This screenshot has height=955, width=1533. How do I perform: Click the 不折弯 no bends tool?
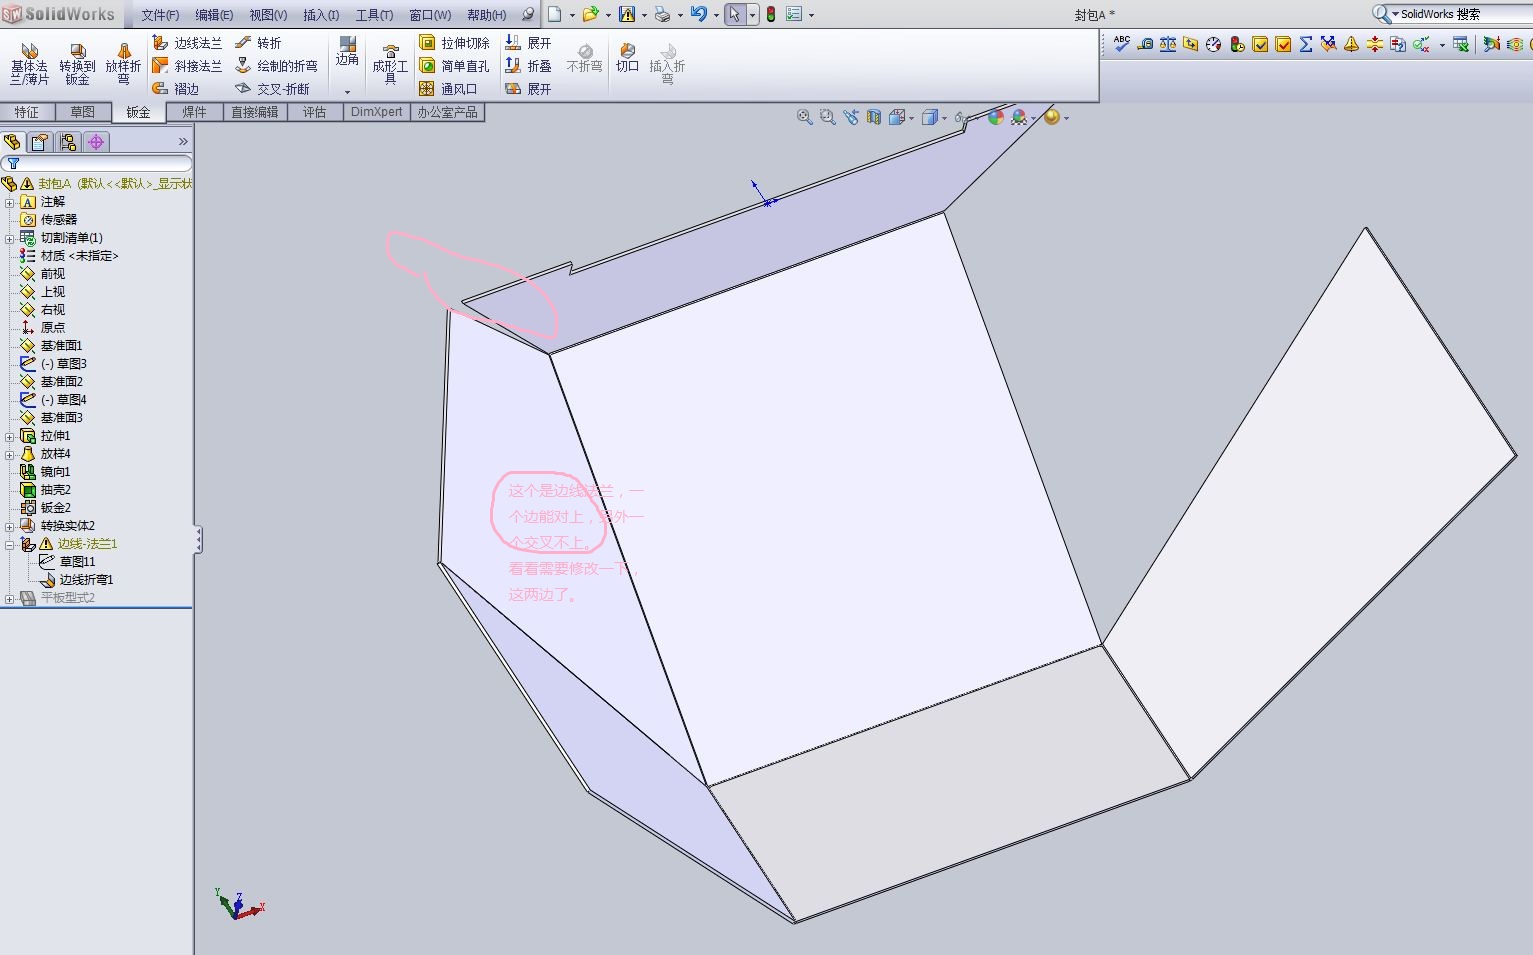[584, 58]
